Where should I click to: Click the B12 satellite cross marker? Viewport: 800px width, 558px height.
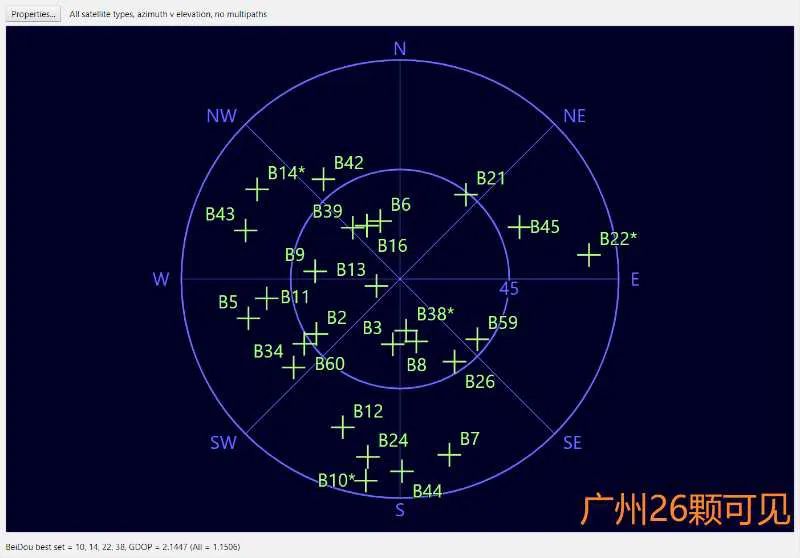[343, 427]
